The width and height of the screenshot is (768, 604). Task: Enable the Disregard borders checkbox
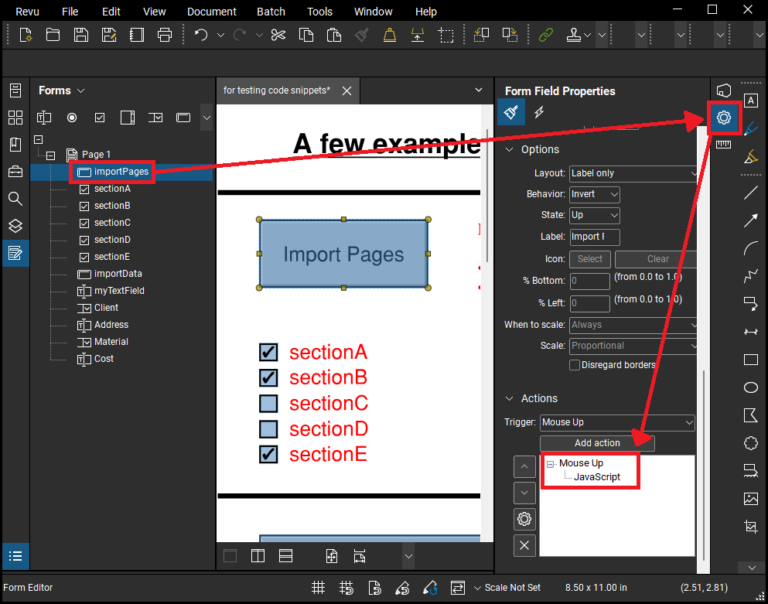click(x=574, y=365)
